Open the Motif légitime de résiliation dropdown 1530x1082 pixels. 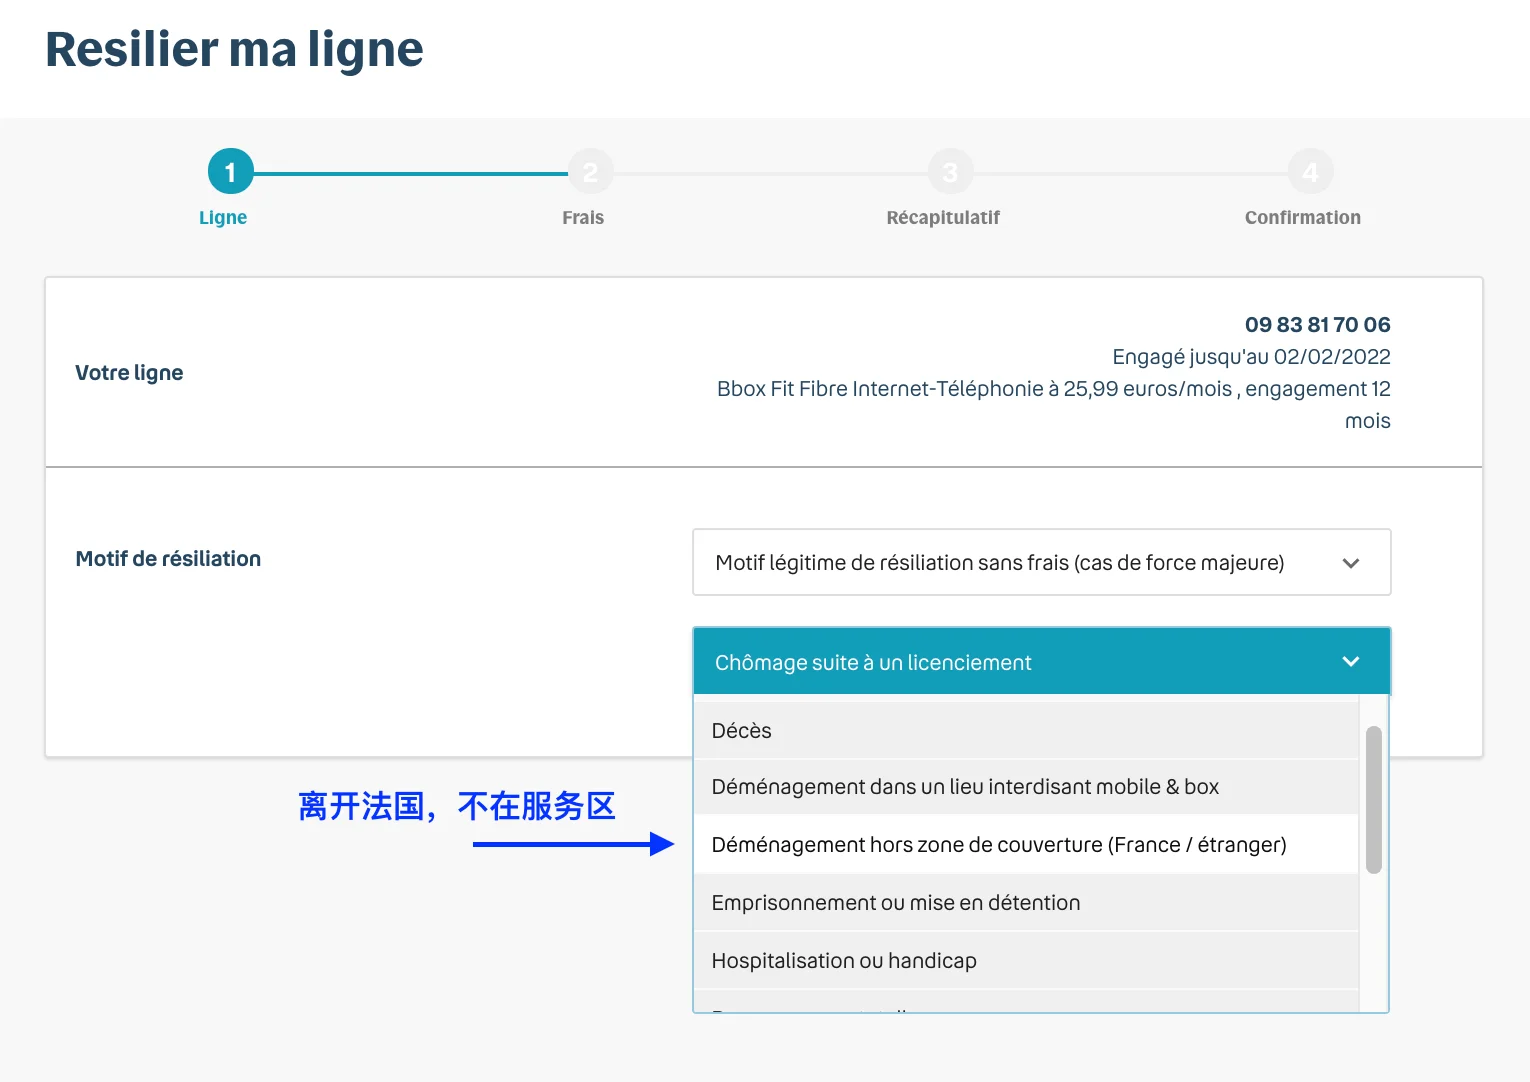coord(1041,562)
